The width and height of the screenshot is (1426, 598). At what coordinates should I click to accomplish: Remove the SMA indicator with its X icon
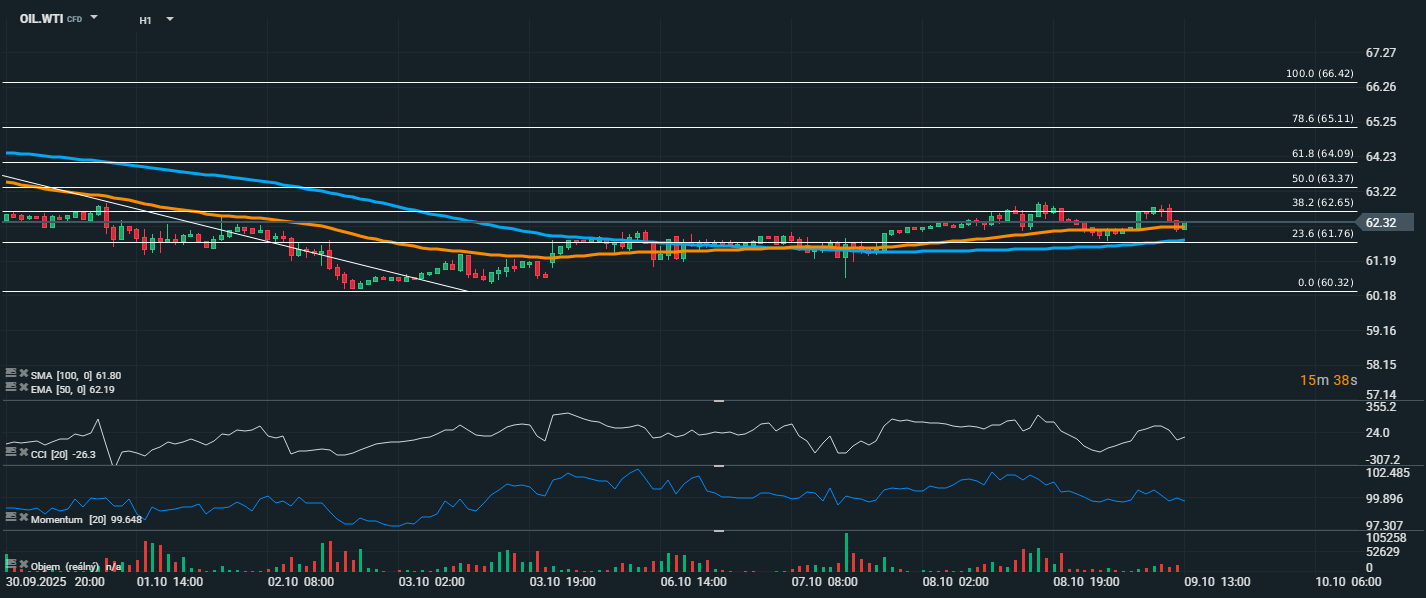pyautogui.click(x=23, y=374)
